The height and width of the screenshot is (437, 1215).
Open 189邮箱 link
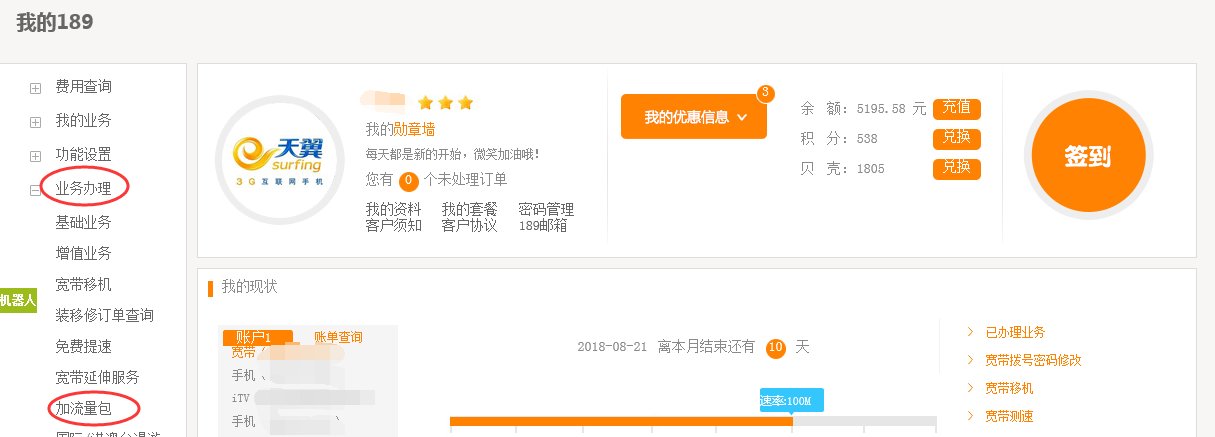coord(543,226)
